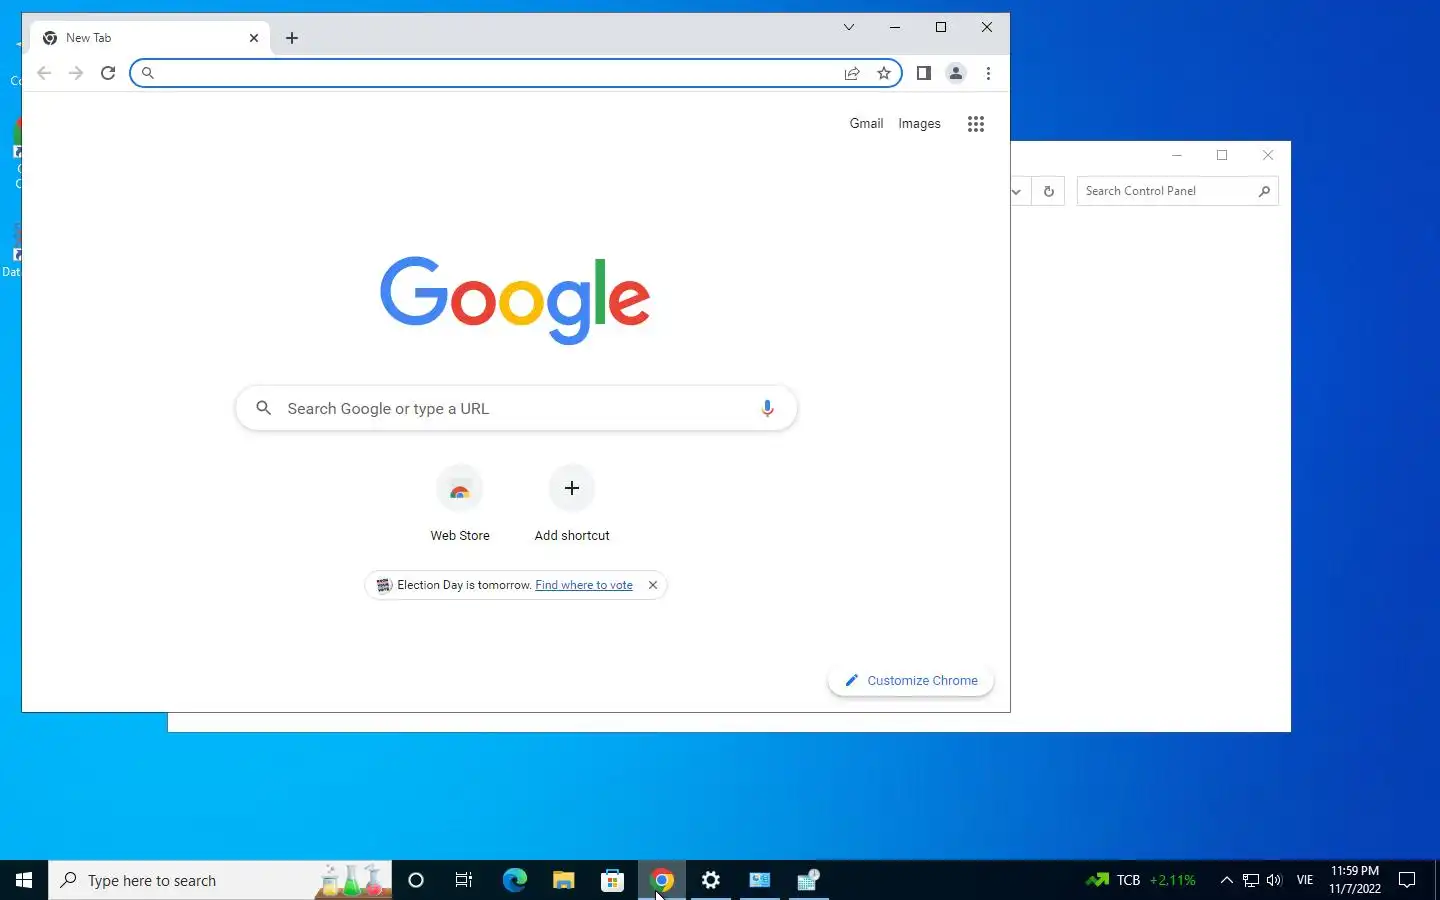This screenshot has height=900, width=1440.
Task: Bookmark this tab with star icon
Action: click(x=884, y=73)
